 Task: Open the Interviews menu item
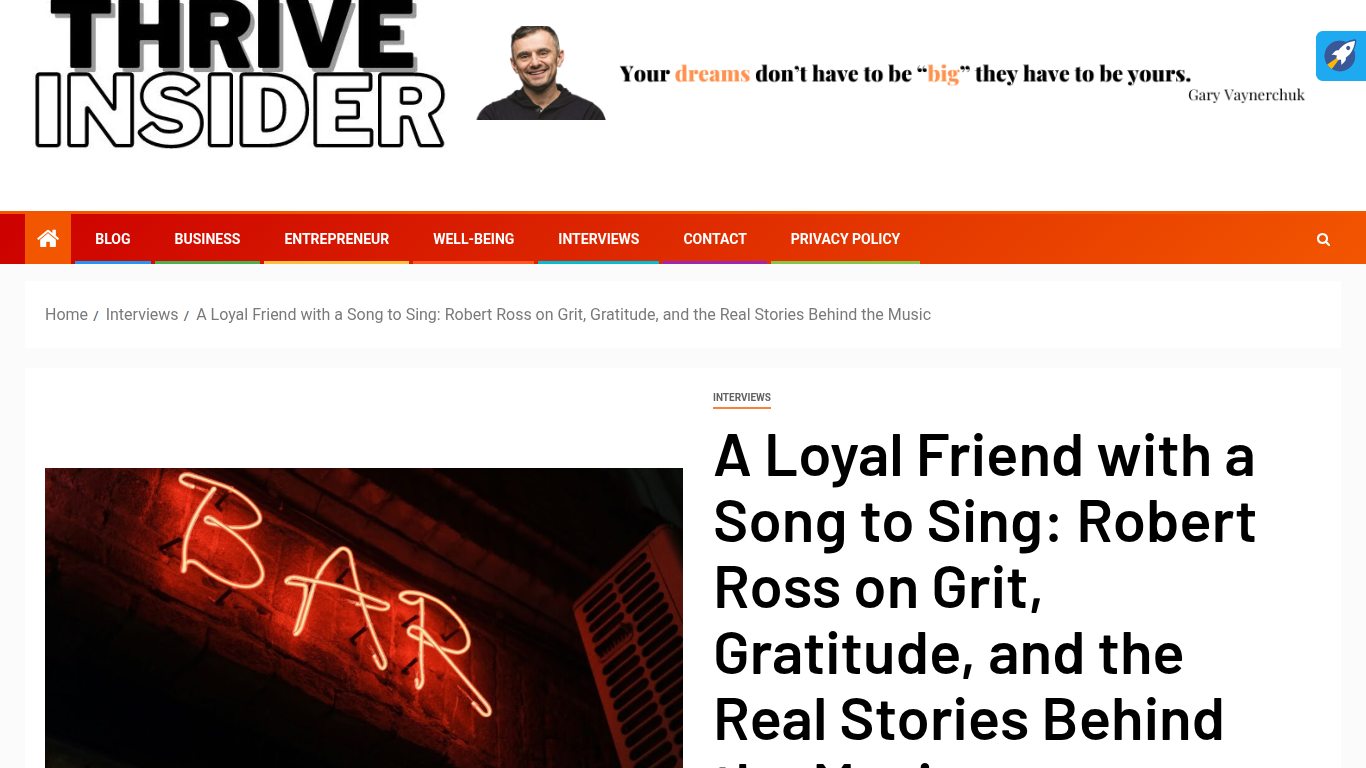pyautogui.click(x=598, y=239)
